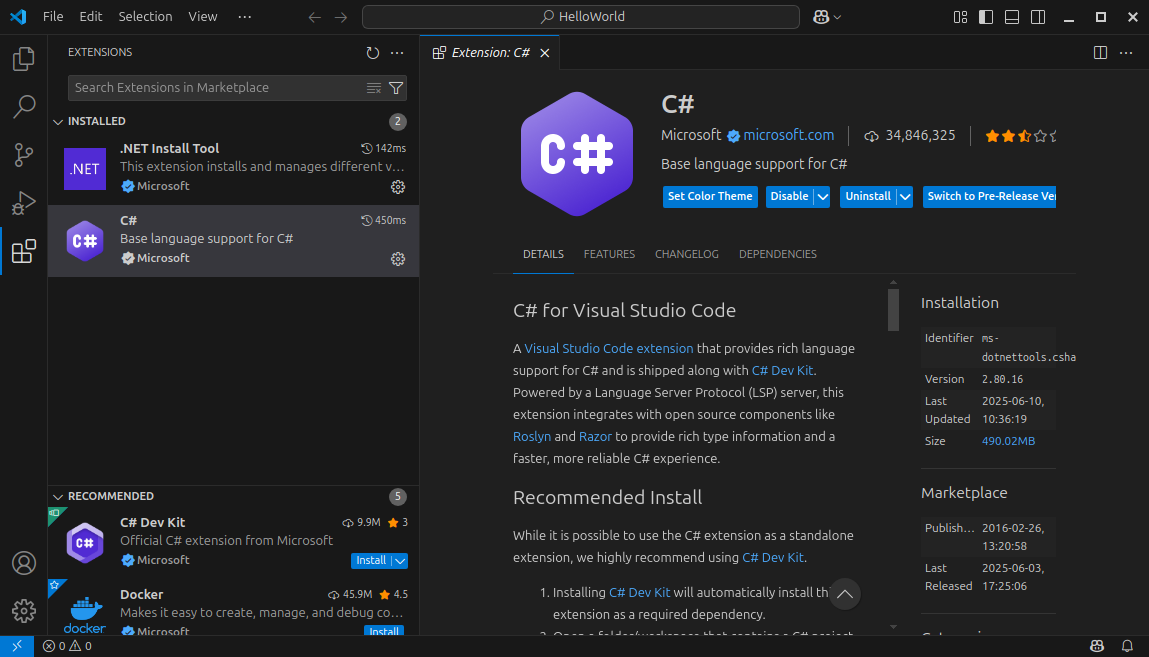Open the Copilot chat icon in title bar
Viewport: 1149px width, 657px height.
click(x=821, y=17)
